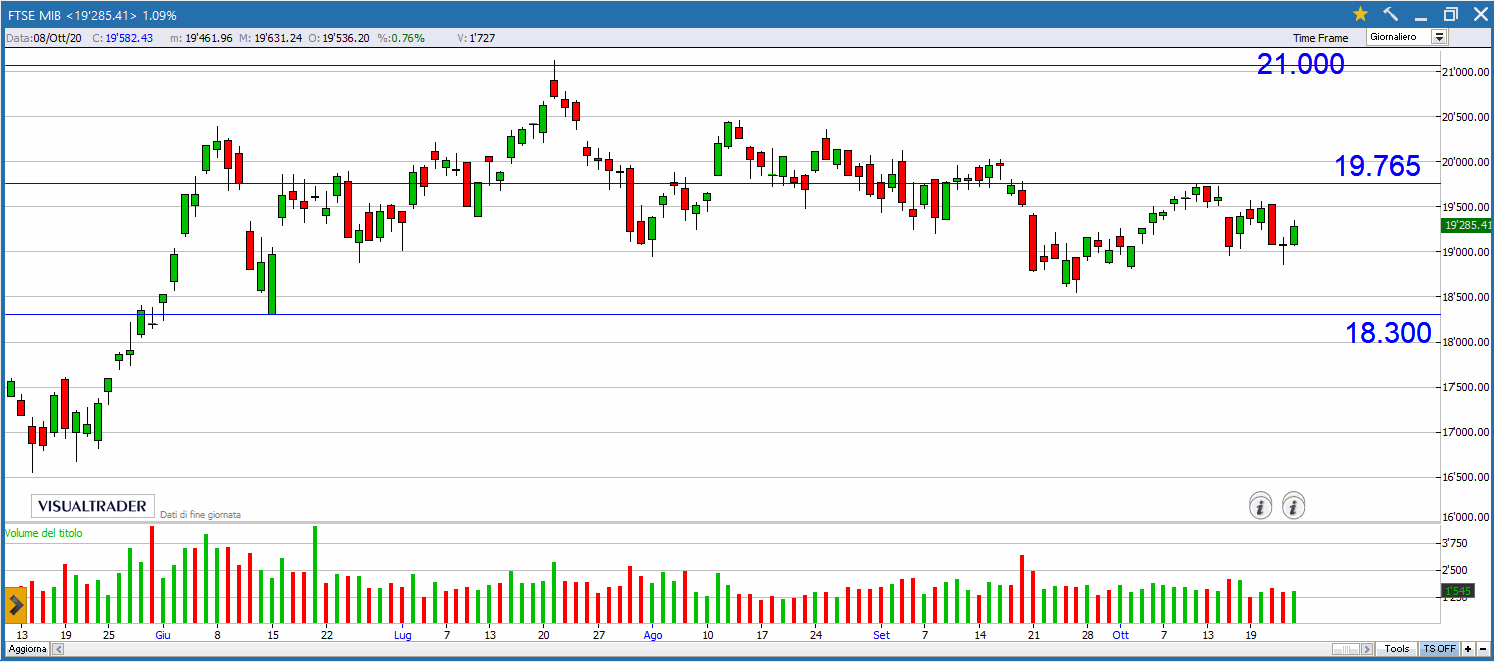Click the 'Set' month marker on time axis
1496x662 pixels.
[x=881, y=634]
